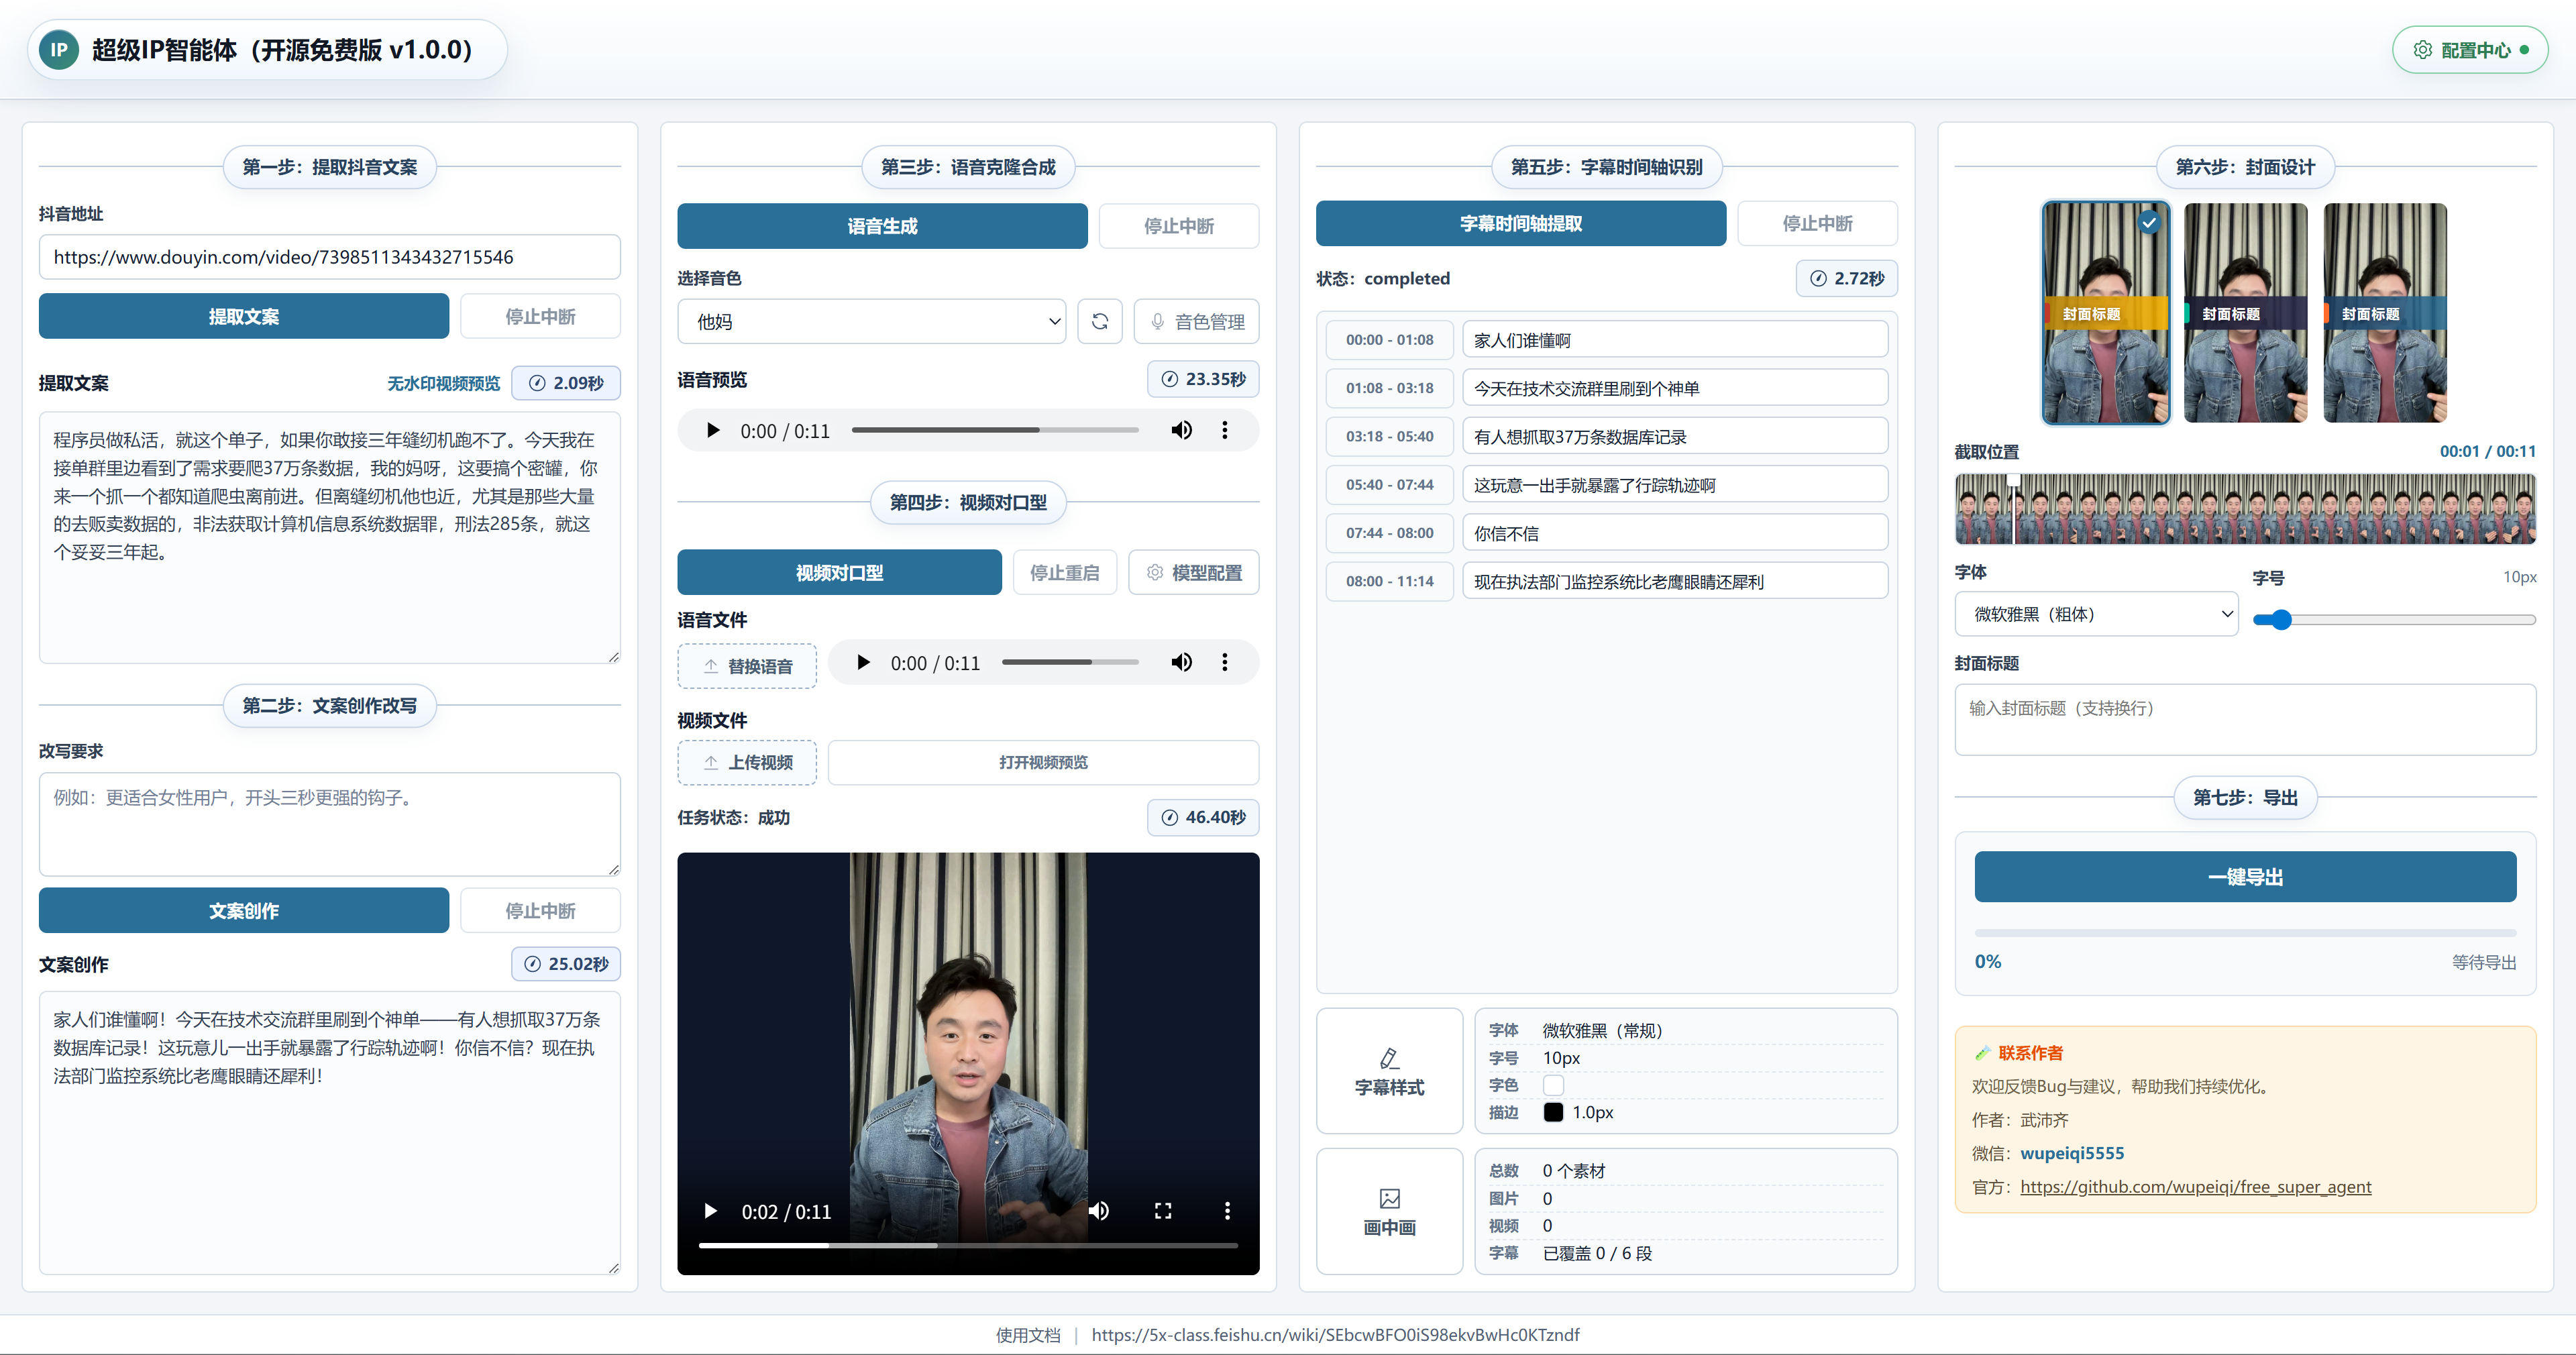Viewport: 2576px width, 1355px height.
Task: Click the 提取文案 button
Action: click(x=244, y=316)
